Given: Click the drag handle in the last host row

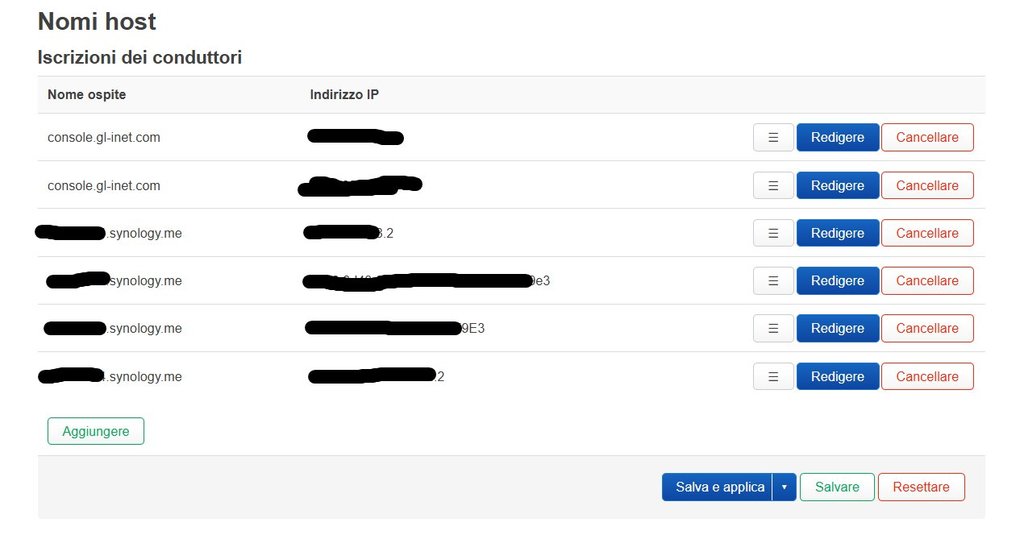Looking at the screenshot, I should click(773, 377).
